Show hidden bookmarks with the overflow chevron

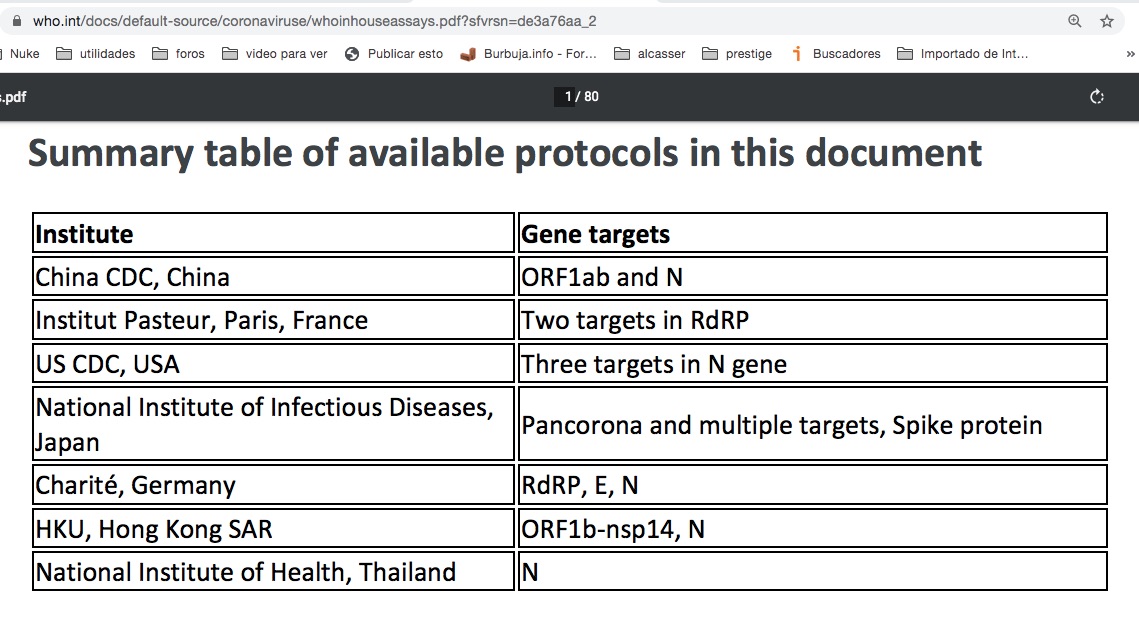tap(1130, 54)
